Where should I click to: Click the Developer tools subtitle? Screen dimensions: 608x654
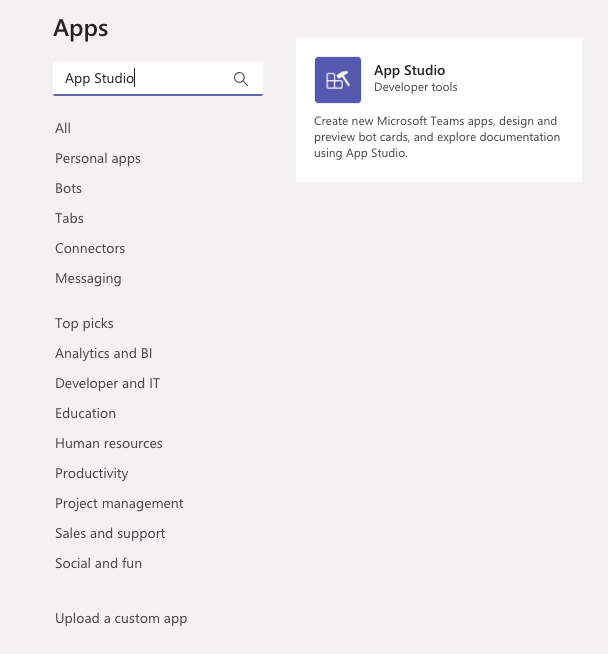click(416, 87)
